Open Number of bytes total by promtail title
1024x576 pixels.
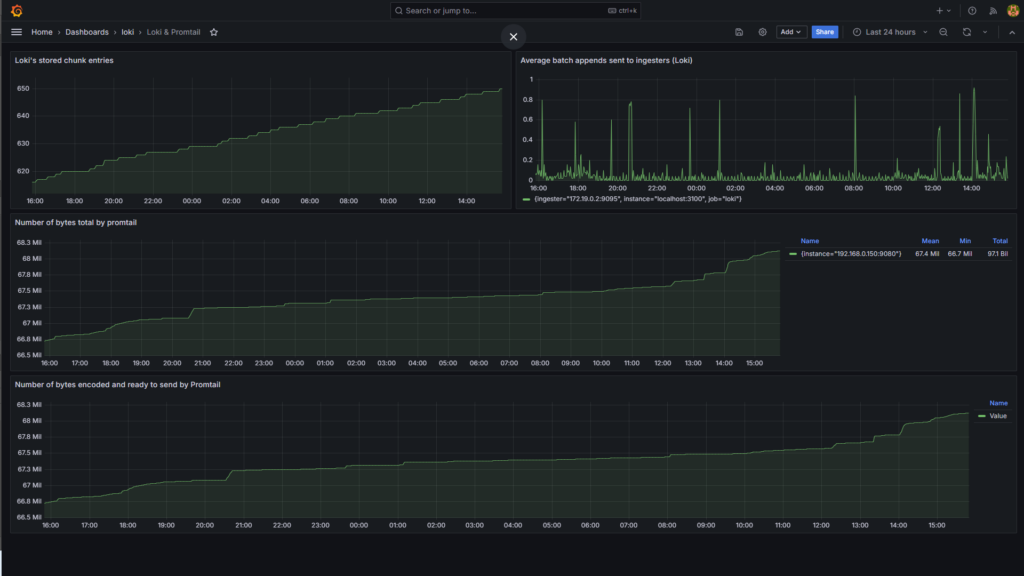(76, 223)
